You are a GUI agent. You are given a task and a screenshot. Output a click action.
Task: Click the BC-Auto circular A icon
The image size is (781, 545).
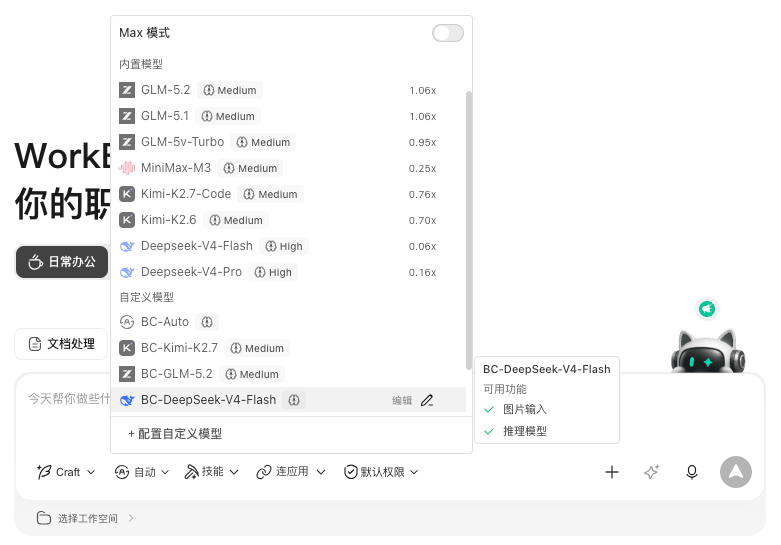tap(127, 322)
